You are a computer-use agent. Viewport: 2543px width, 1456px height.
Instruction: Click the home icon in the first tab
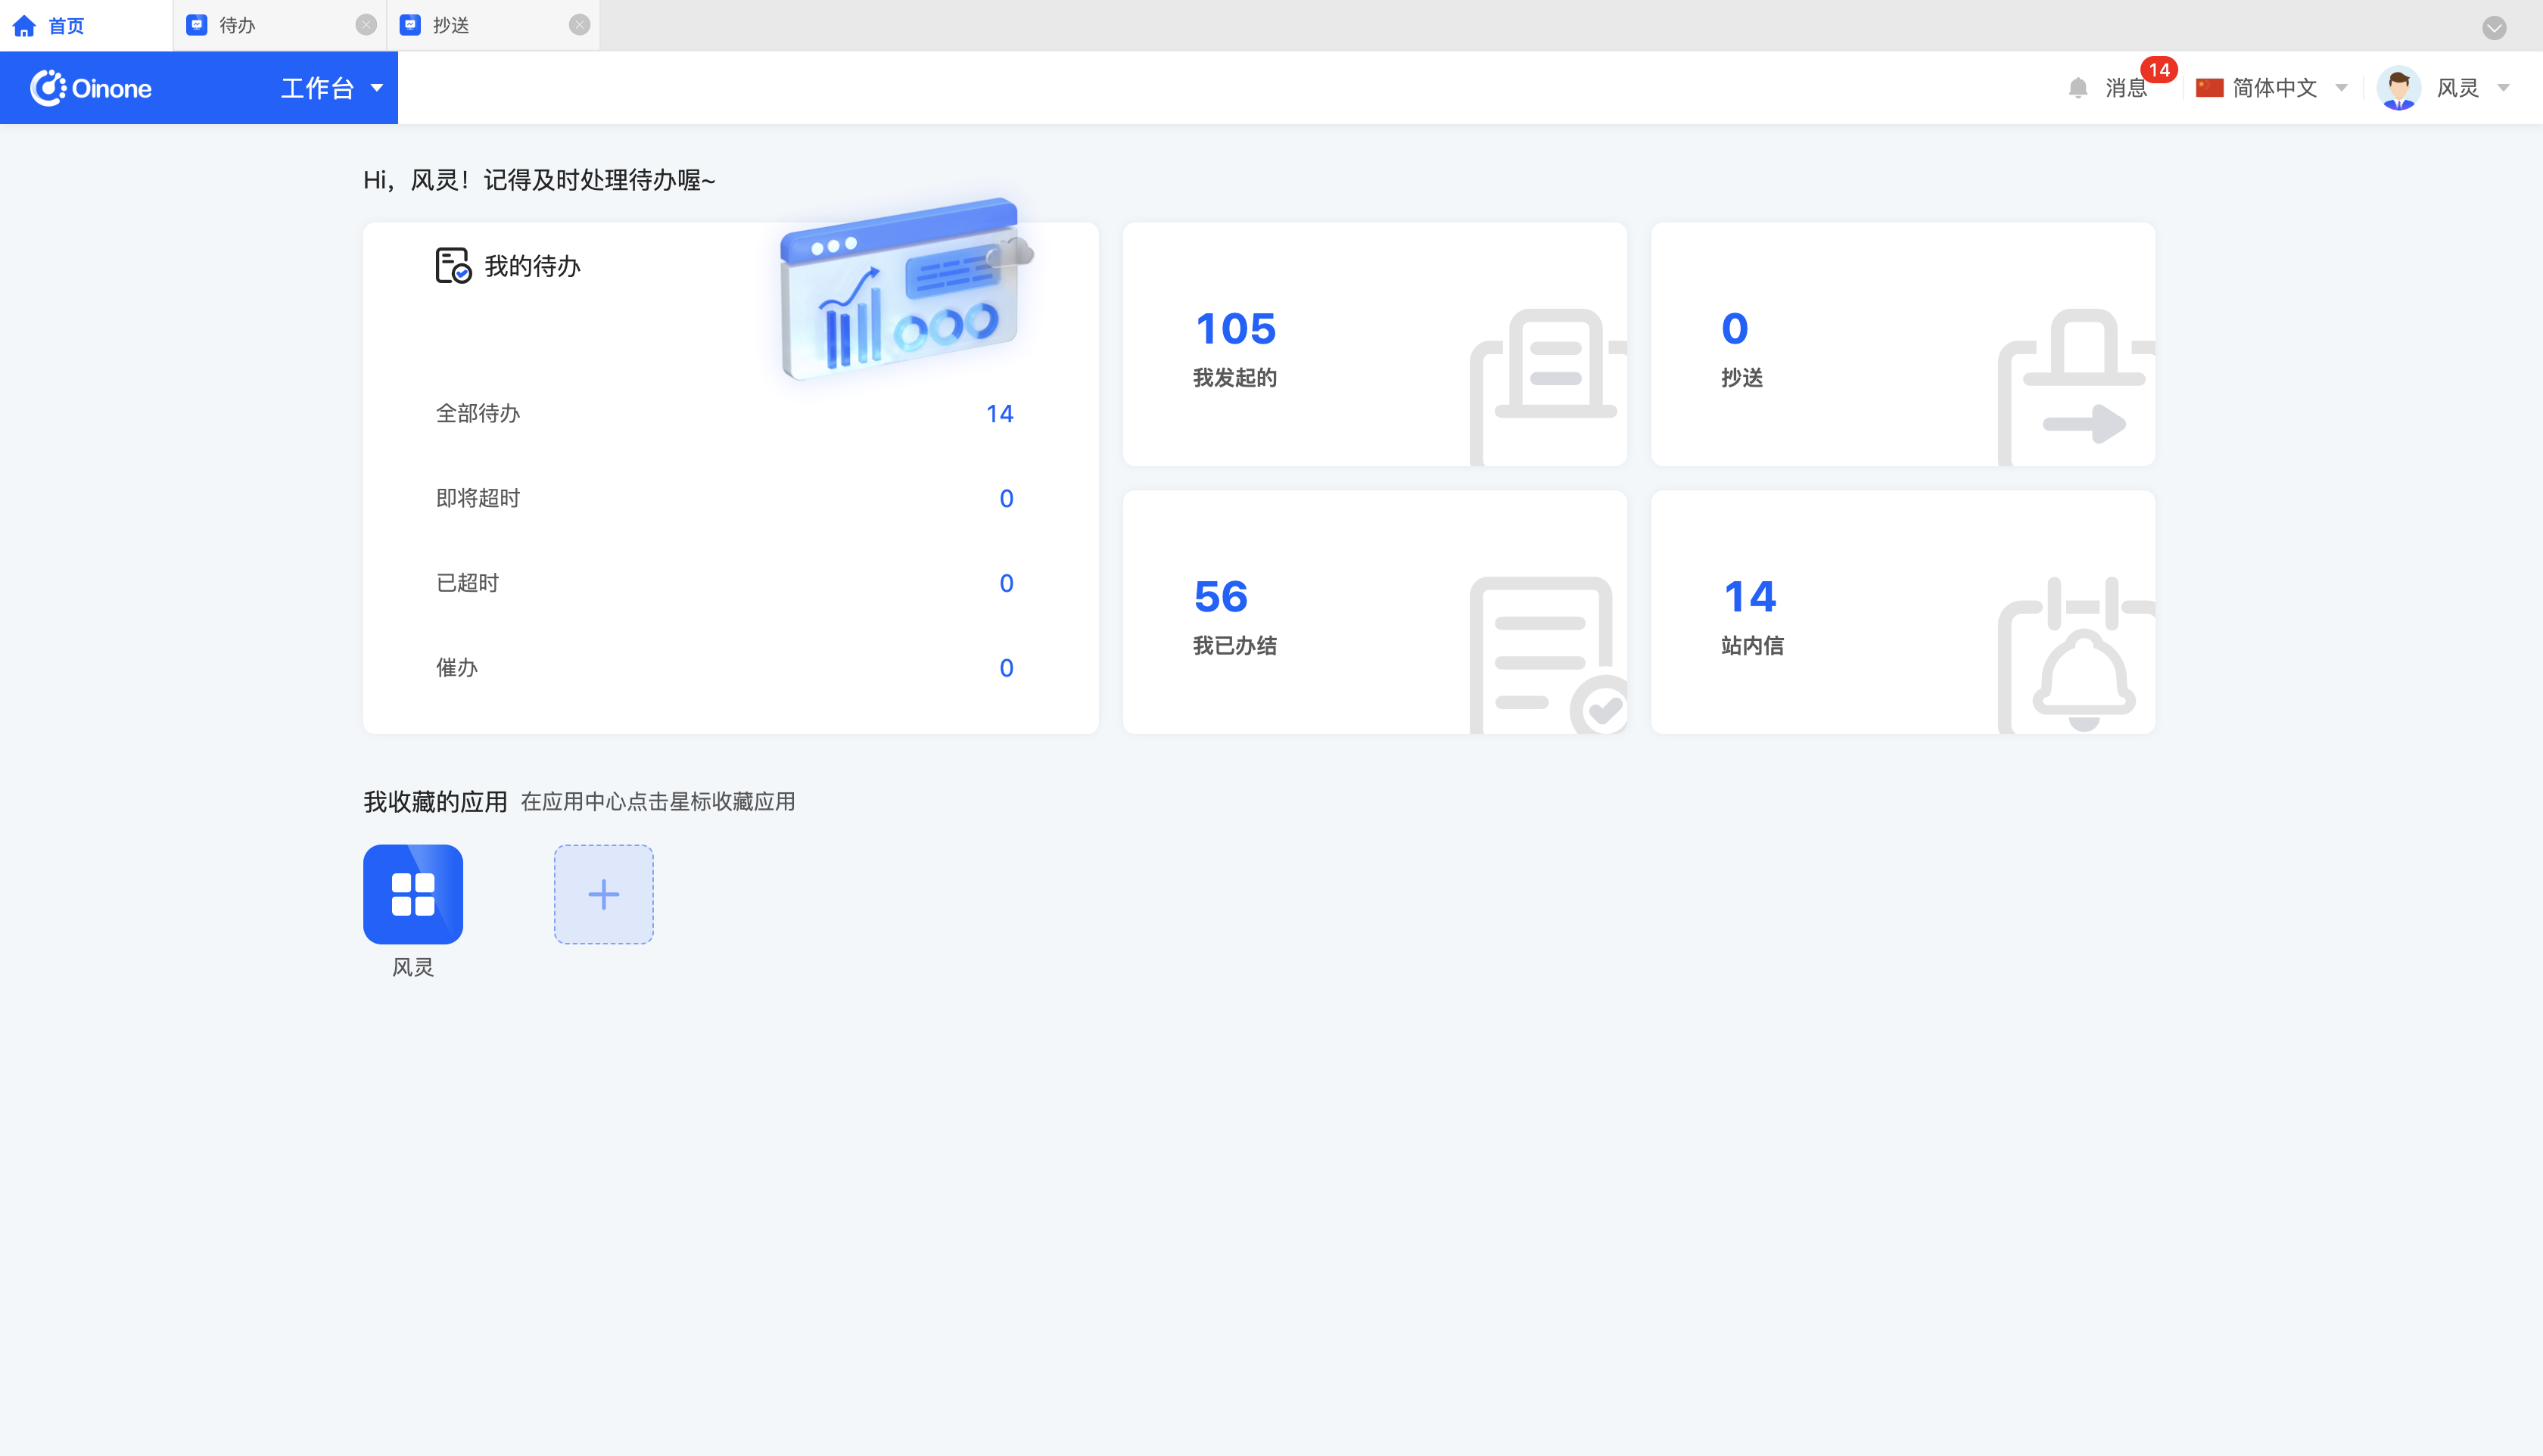(x=24, y=25)
